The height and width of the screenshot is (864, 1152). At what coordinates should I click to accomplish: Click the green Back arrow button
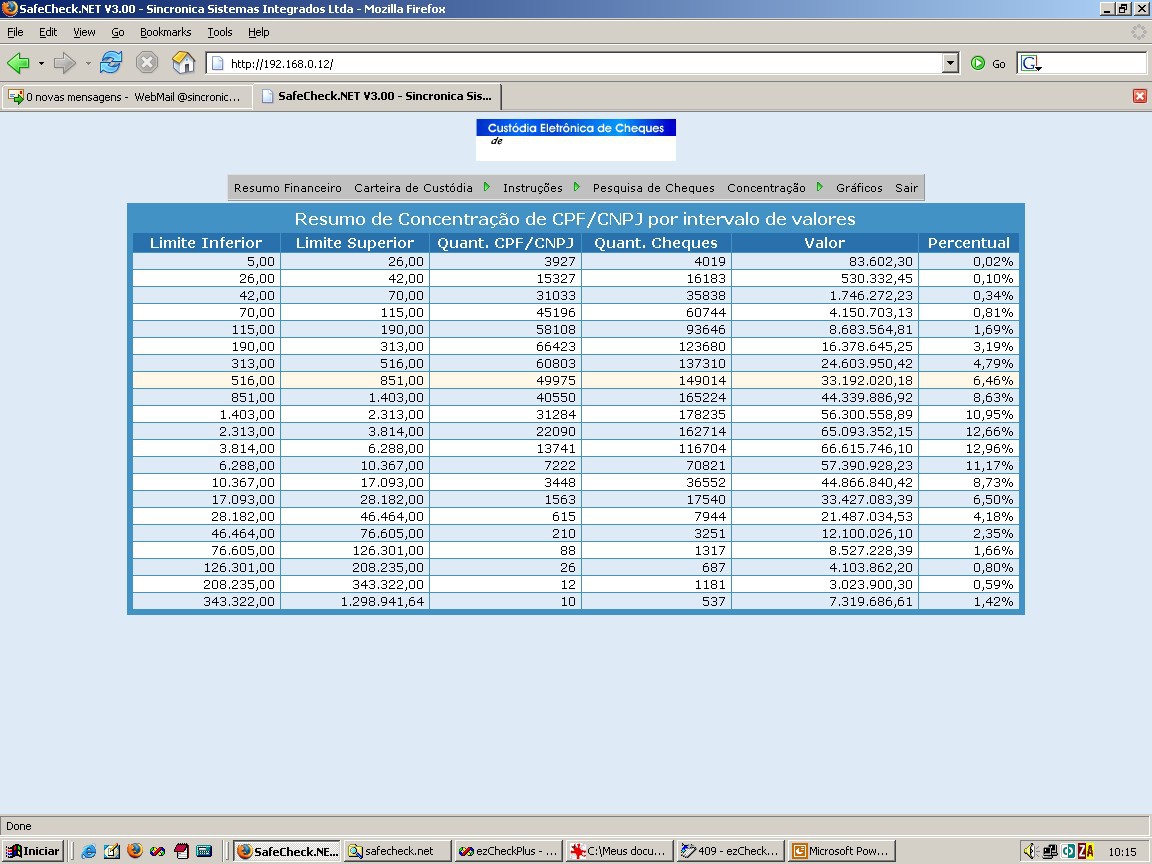(18, 63)
